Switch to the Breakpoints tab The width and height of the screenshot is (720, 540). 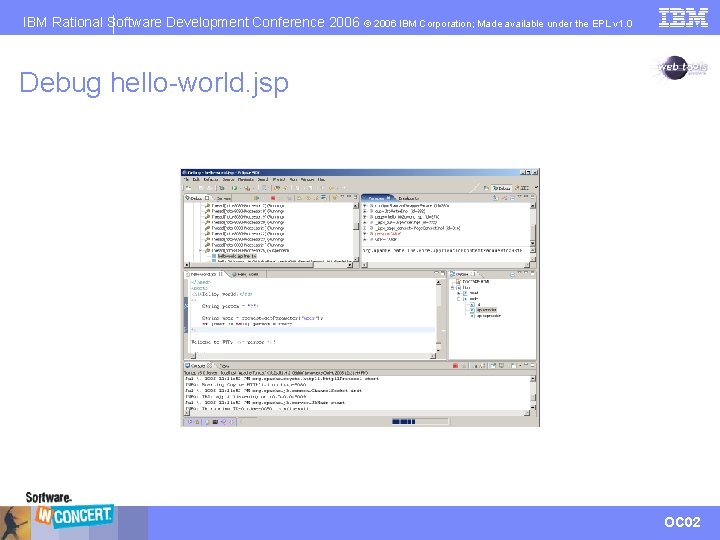[408, 198]
